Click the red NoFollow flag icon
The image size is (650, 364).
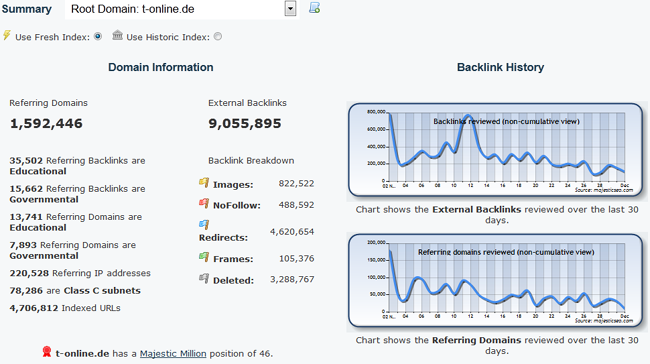[x=204, y=203]
